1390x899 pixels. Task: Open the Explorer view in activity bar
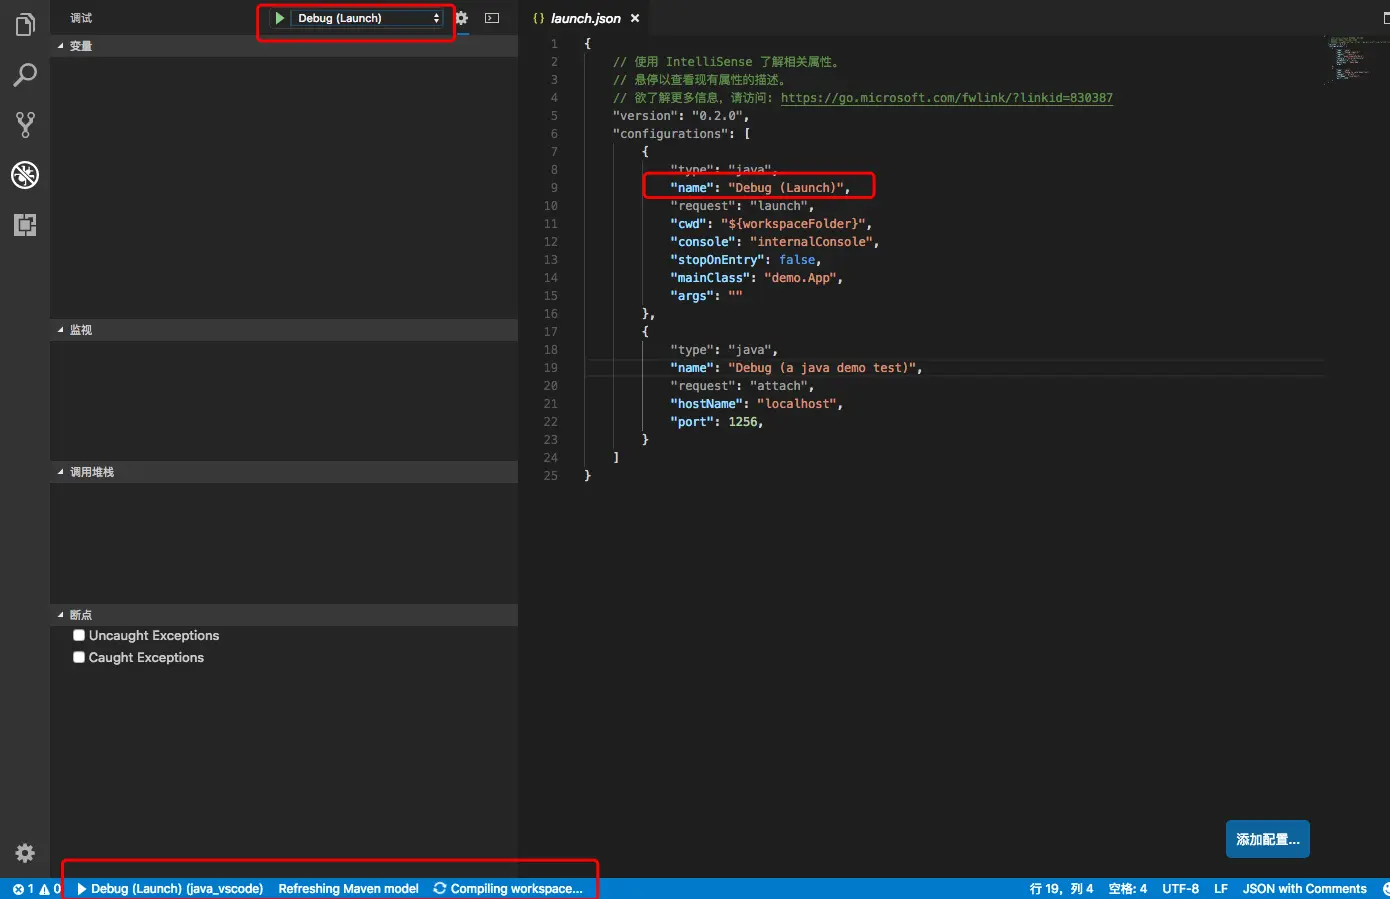click(25, 24)
